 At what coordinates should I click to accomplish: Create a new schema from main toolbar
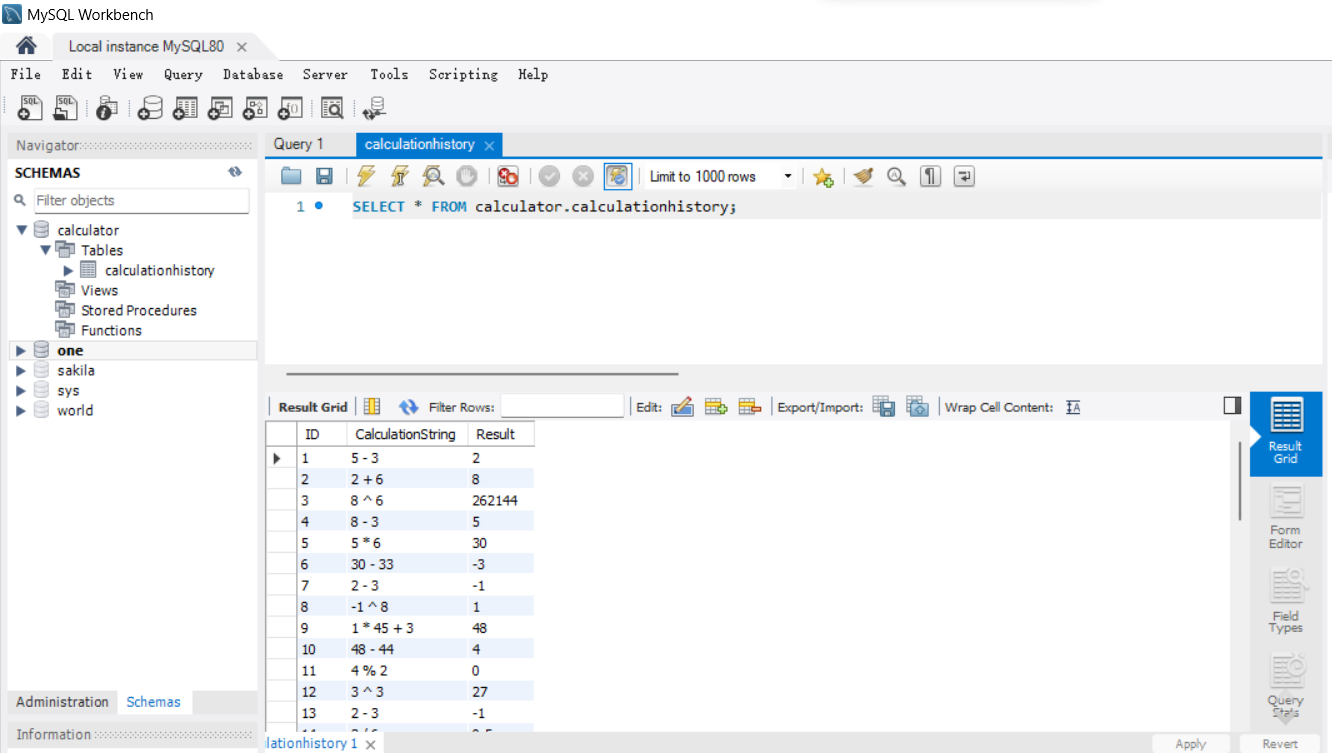(x=151, y=108)
